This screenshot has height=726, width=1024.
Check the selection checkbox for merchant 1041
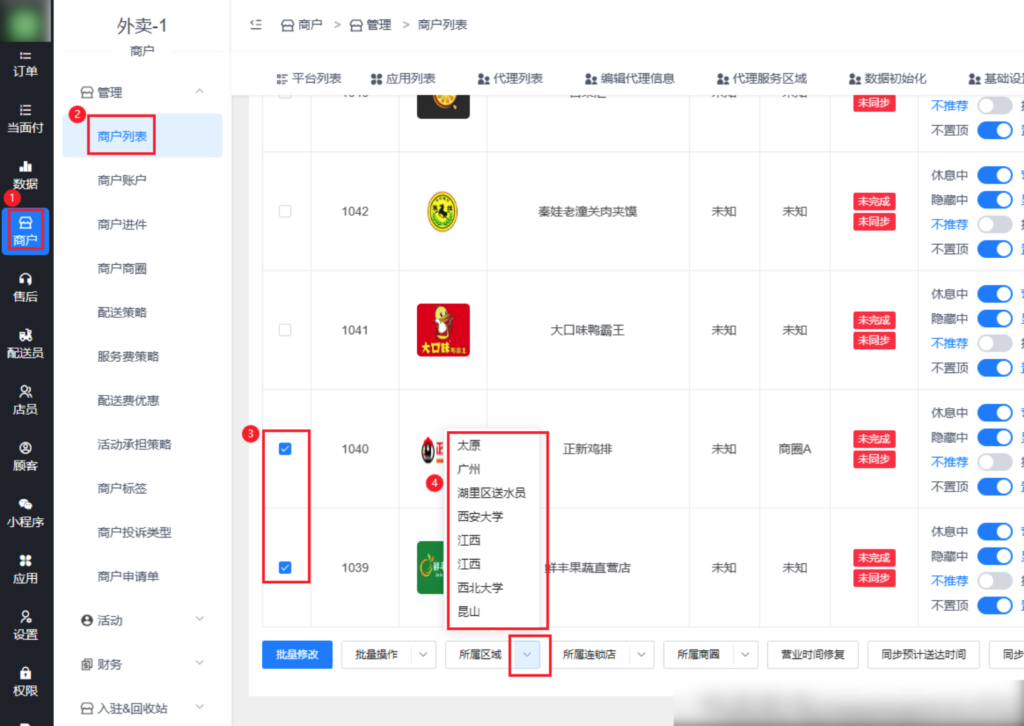click(287, 329)
